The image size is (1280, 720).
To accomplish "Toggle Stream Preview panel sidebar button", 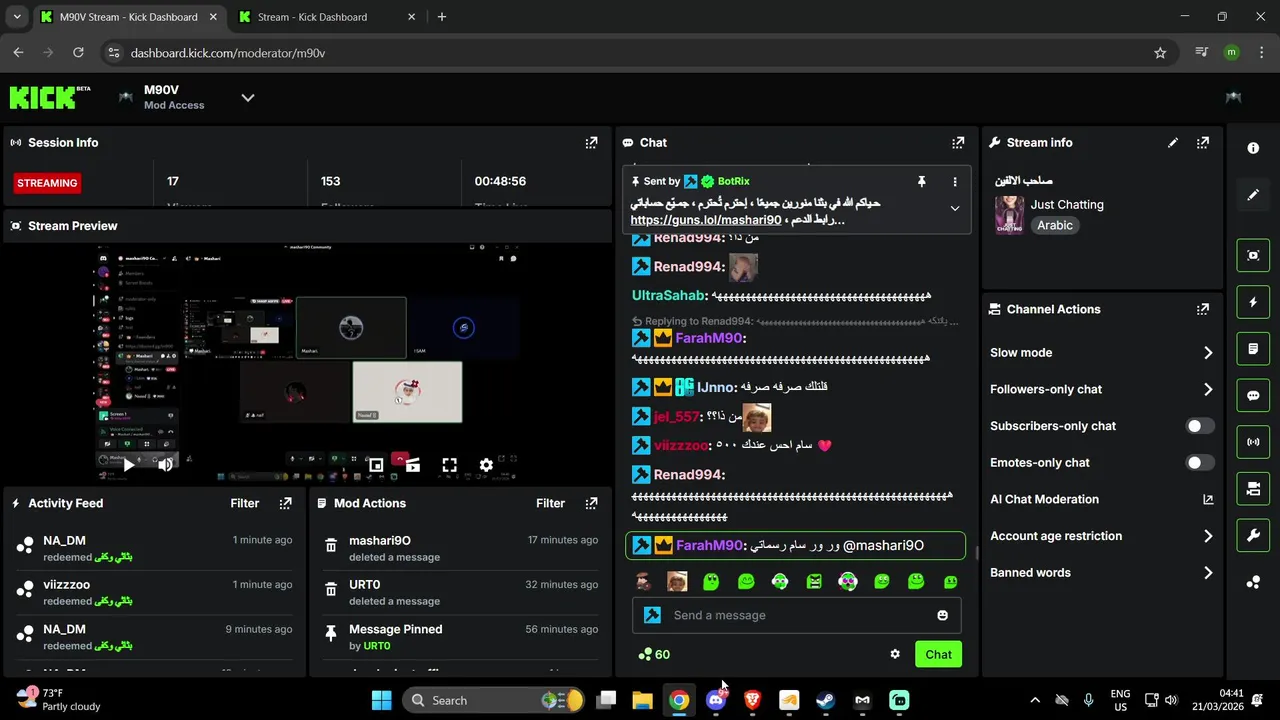I will 1253,255.
